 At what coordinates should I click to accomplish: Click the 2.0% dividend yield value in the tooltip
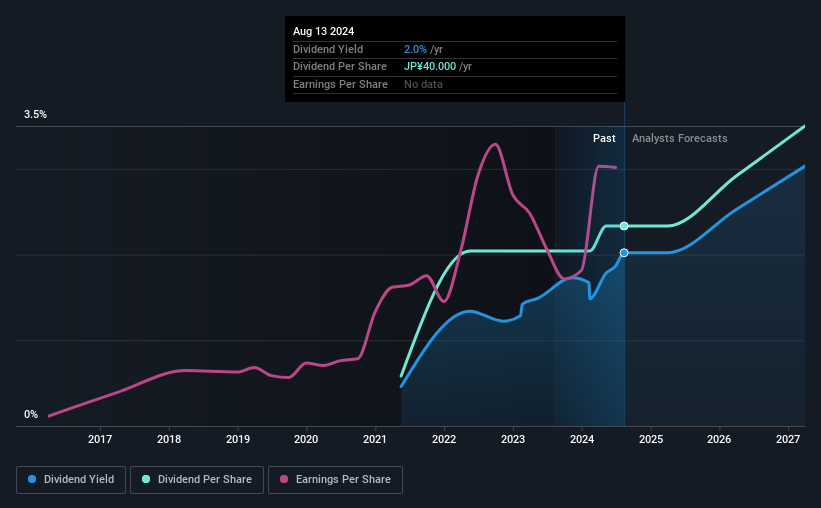(x=415, y=49)
